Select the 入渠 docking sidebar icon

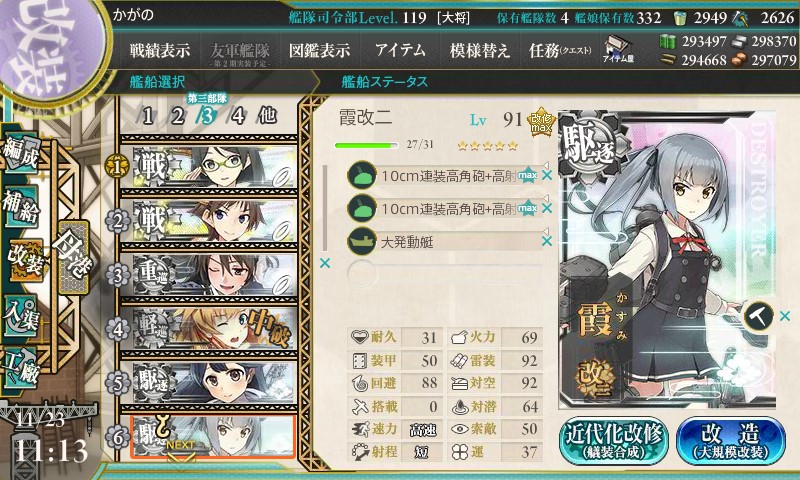21,315
